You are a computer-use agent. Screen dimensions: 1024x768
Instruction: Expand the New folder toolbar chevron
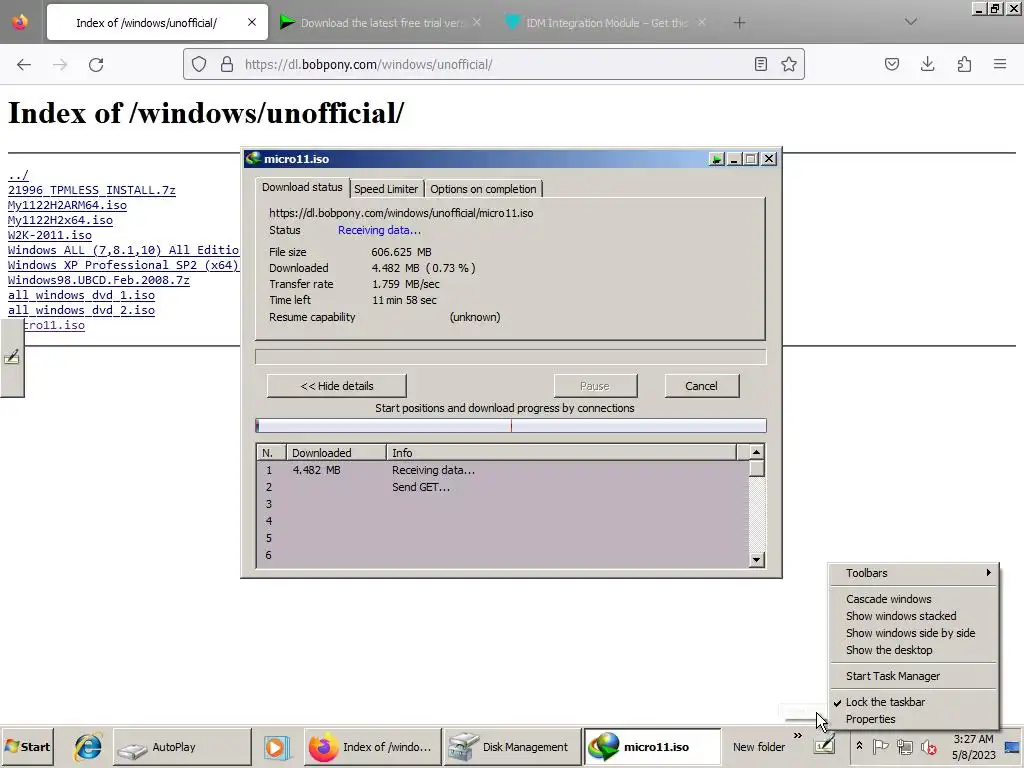pyautogui.click(x=797, y=735)
